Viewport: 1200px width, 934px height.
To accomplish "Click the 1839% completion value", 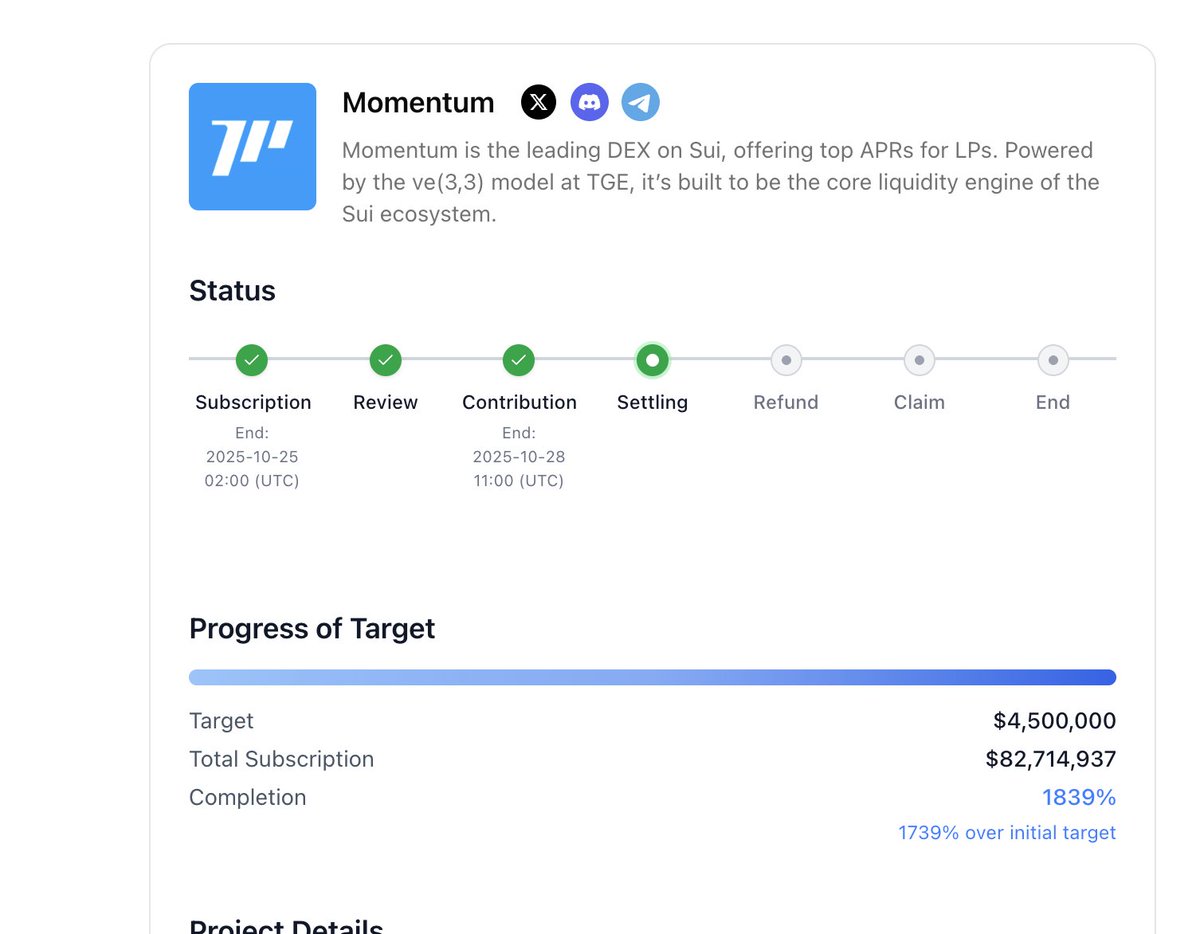I will tap(1079, 797).
